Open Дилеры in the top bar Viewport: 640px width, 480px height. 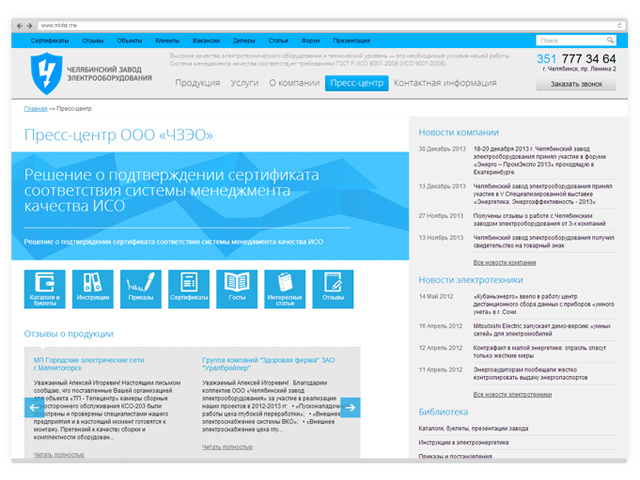(x=244, y=40)
